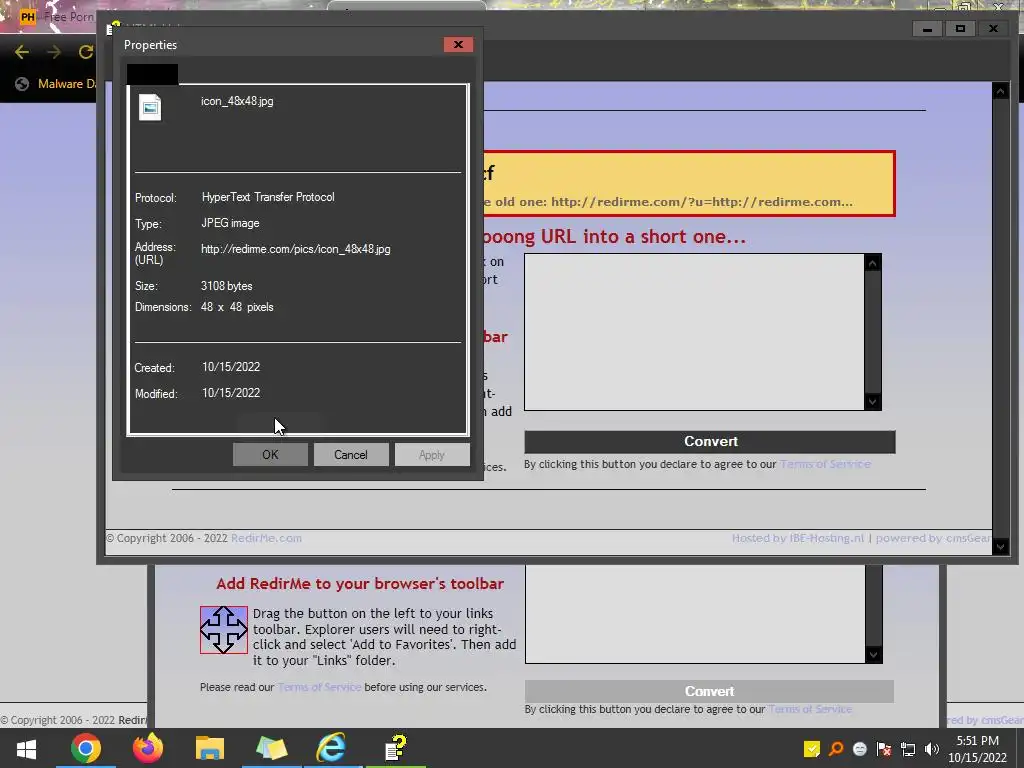
Task: Click OK in the Properties dialog
Action: point(270,455)
